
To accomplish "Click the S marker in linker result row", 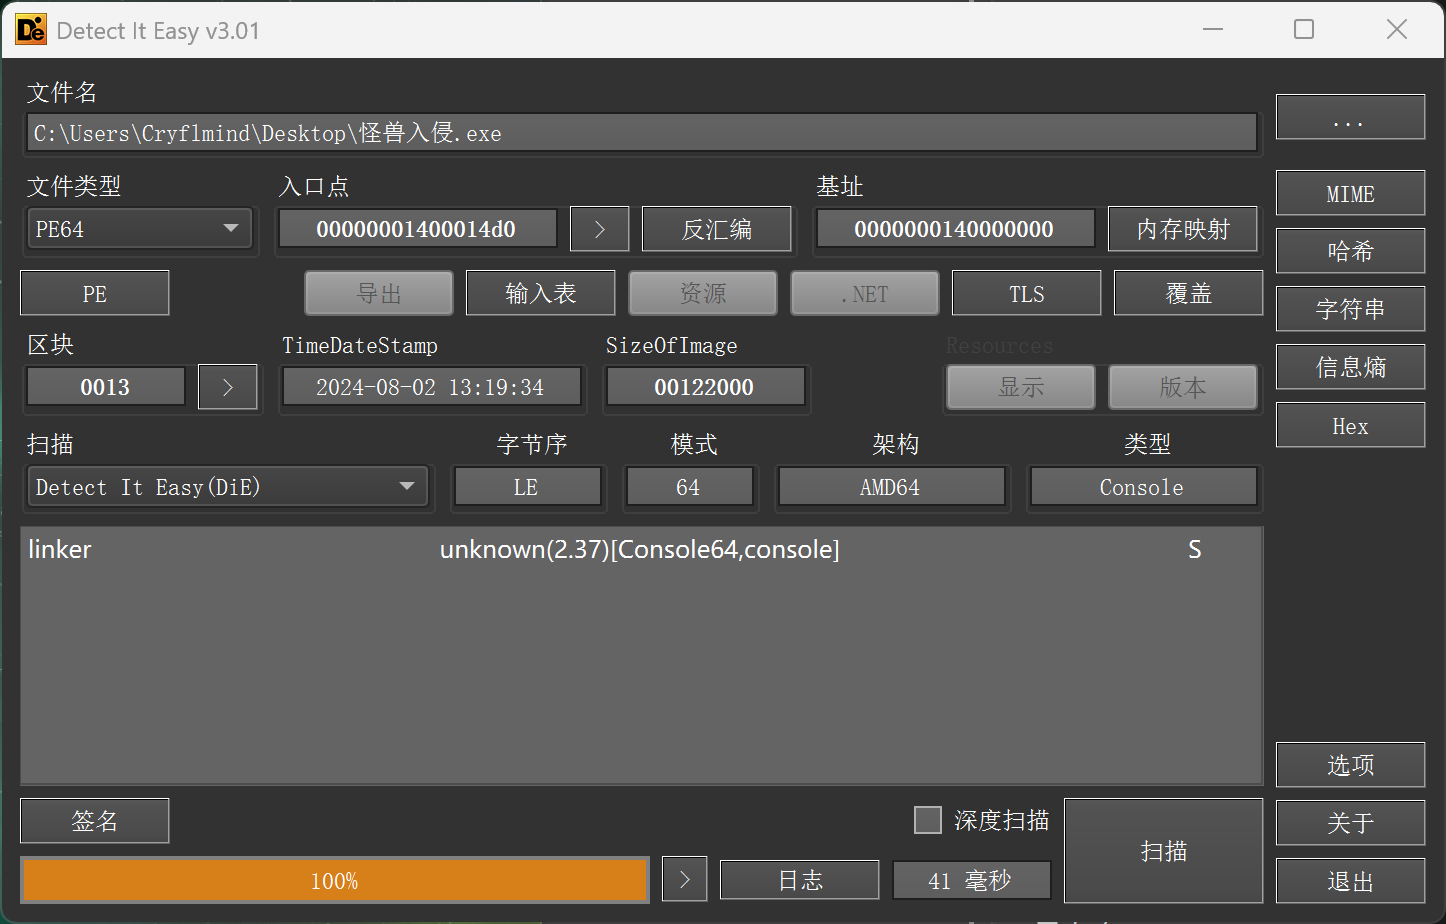I will pyautogui.click(x=1194, y=549).
